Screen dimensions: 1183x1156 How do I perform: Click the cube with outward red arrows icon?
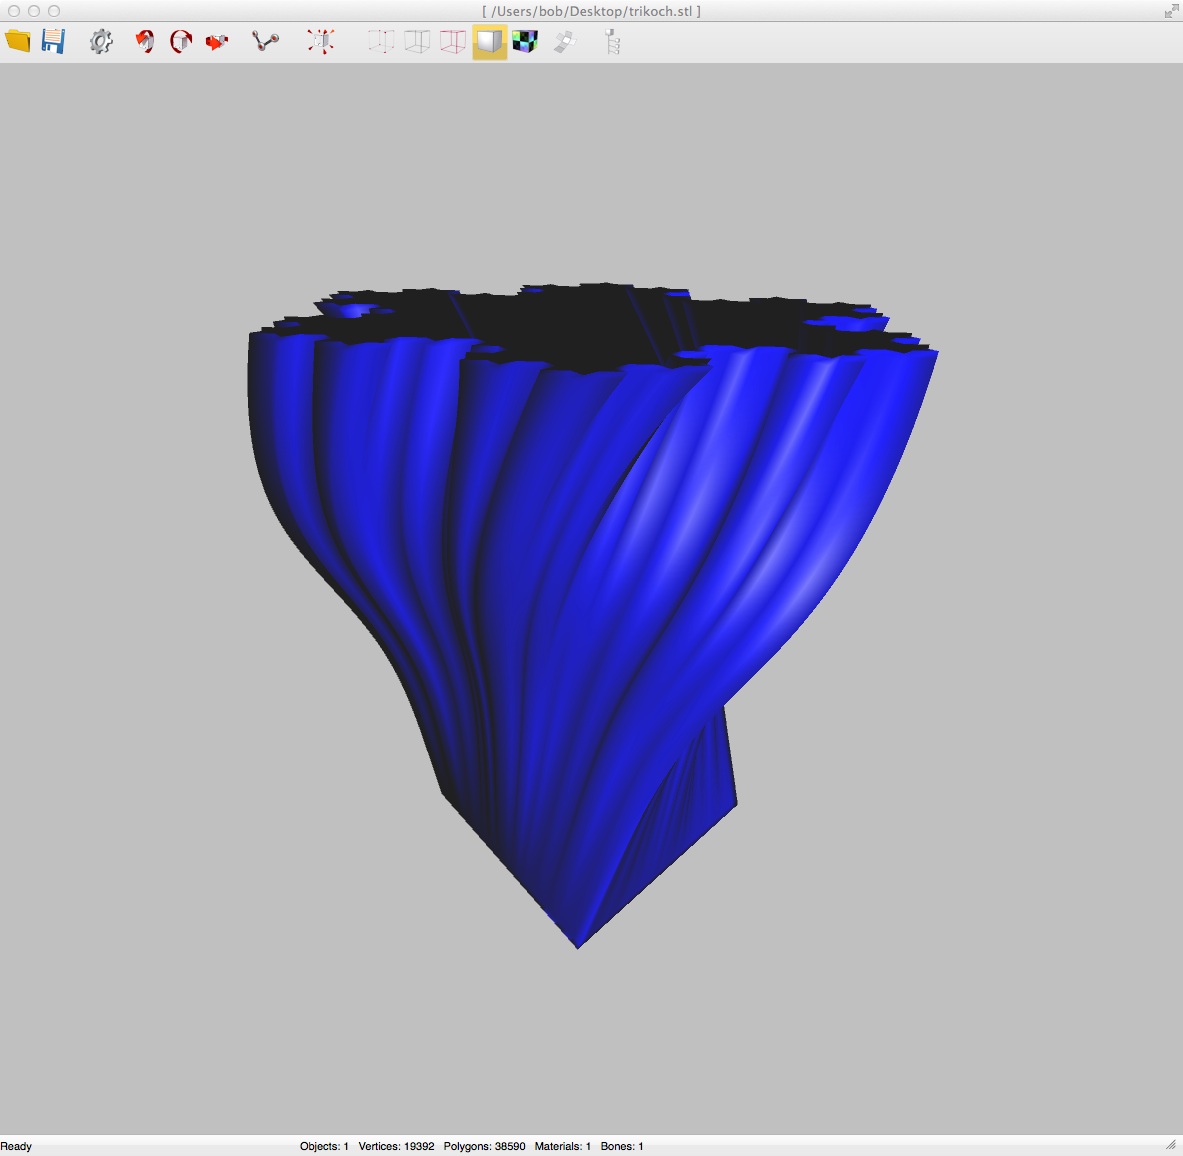click(x=321, y=41)
